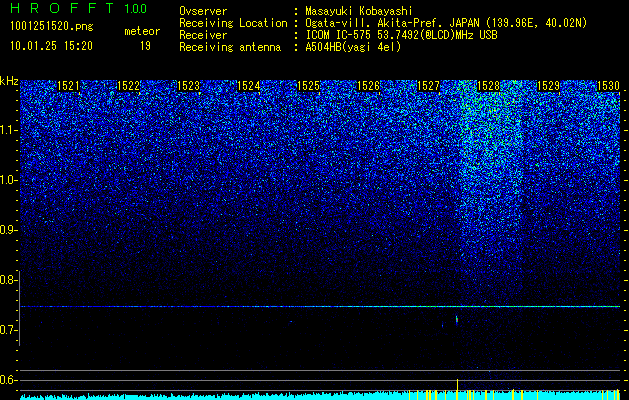Click the 1528 time marker
The image size is (629, 400).
(x=488, y=86)
